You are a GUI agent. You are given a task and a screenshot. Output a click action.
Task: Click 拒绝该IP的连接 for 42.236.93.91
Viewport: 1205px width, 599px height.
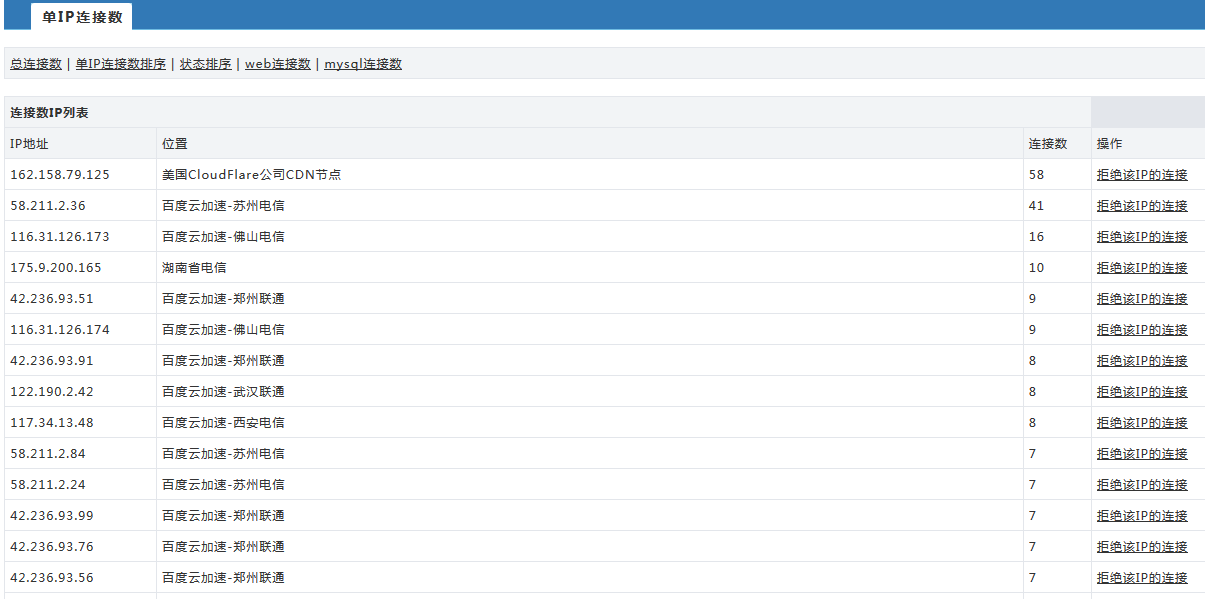1142,361
